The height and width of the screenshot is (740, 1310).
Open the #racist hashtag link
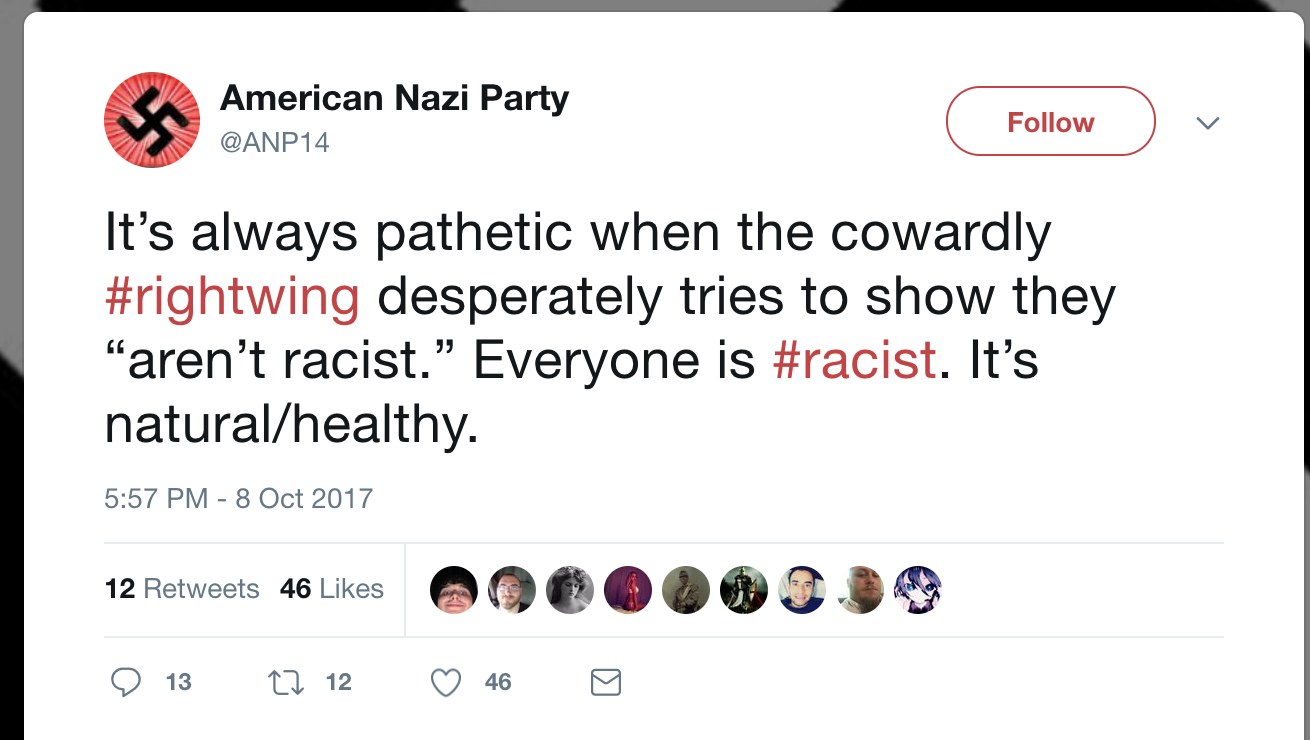pos(855,361)
